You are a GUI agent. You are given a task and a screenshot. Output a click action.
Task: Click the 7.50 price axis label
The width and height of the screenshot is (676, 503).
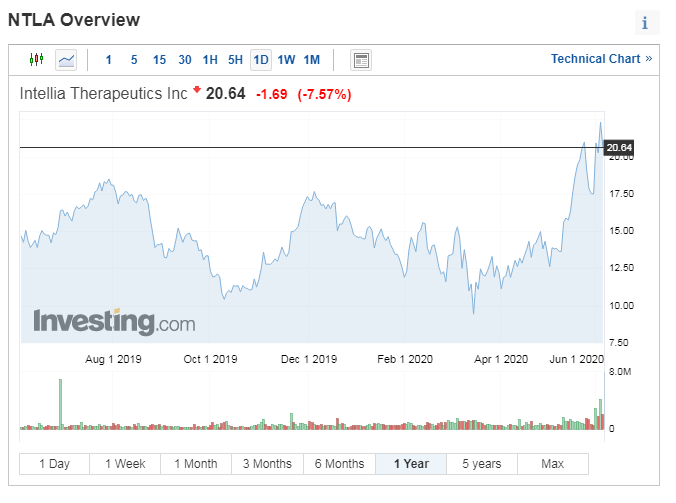click(618, 343)
